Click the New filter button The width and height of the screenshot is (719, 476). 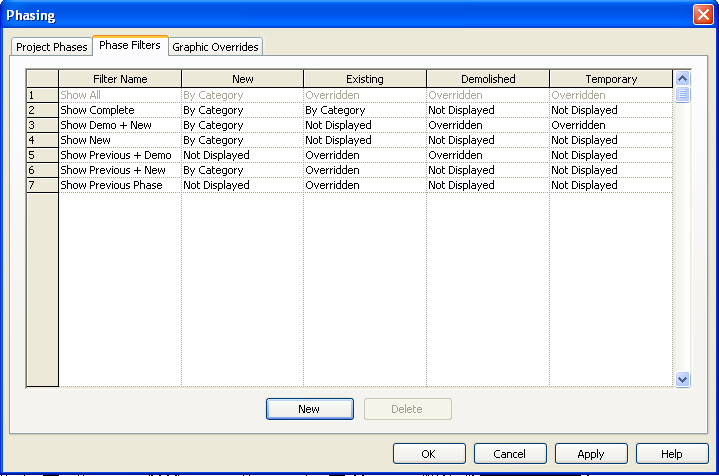coord(309,409)
